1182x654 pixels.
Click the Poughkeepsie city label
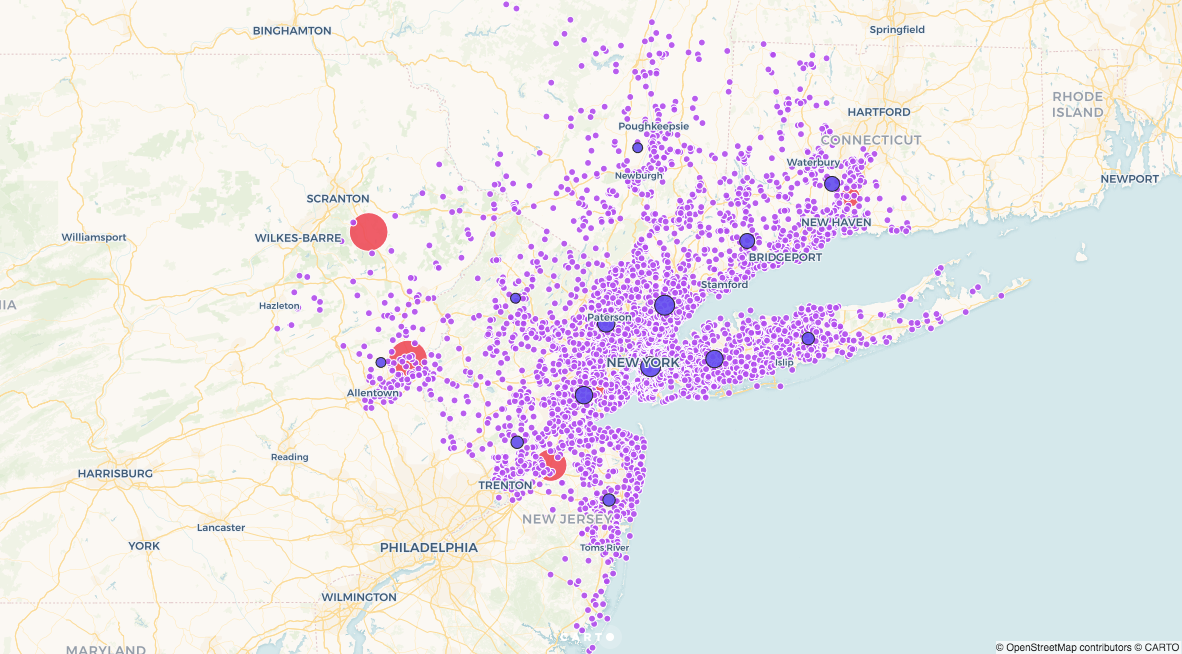[x=654, y=127]
